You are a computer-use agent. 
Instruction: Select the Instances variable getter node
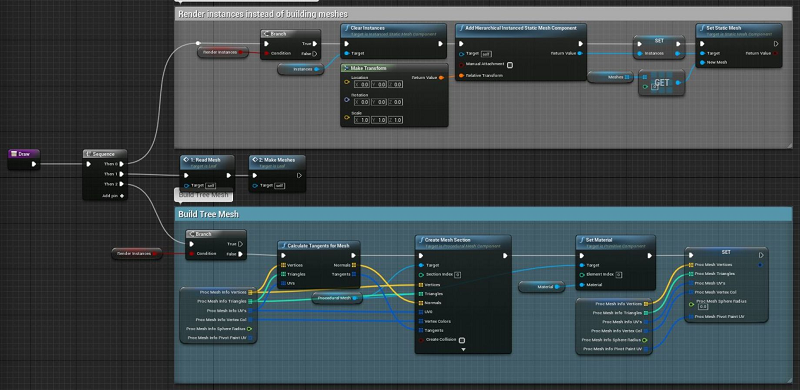pyautogui.click(x=301, y=69)
